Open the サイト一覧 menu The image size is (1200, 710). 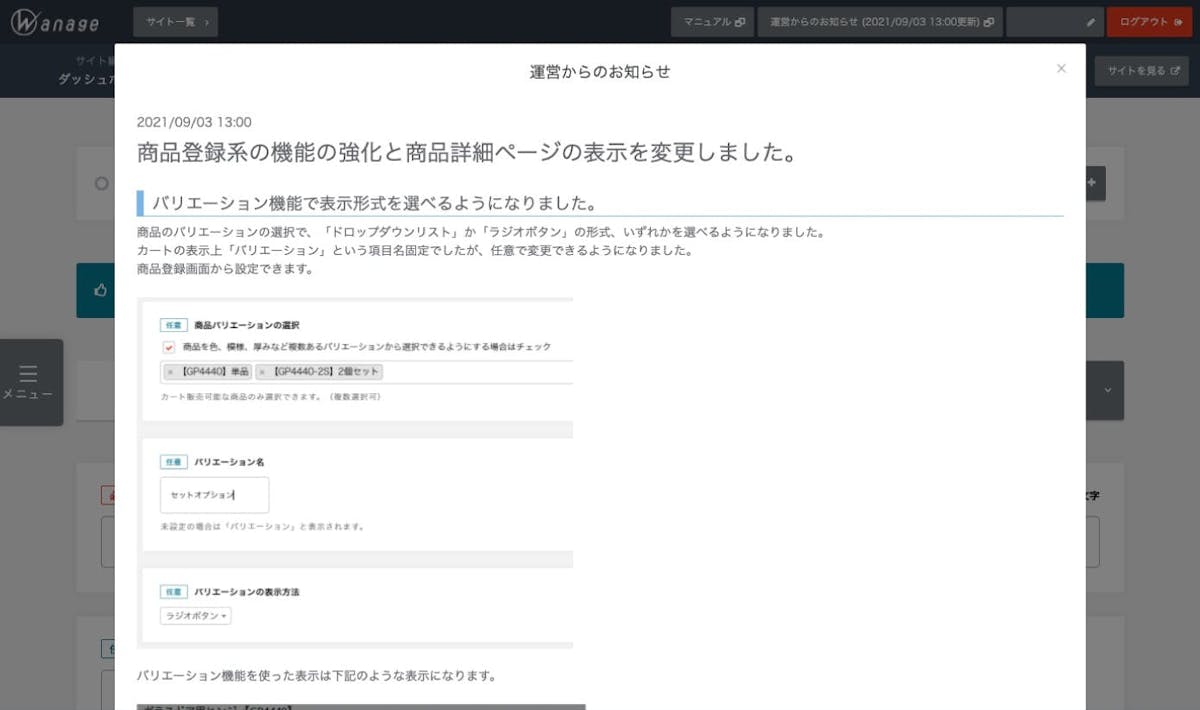click(175, 21)
